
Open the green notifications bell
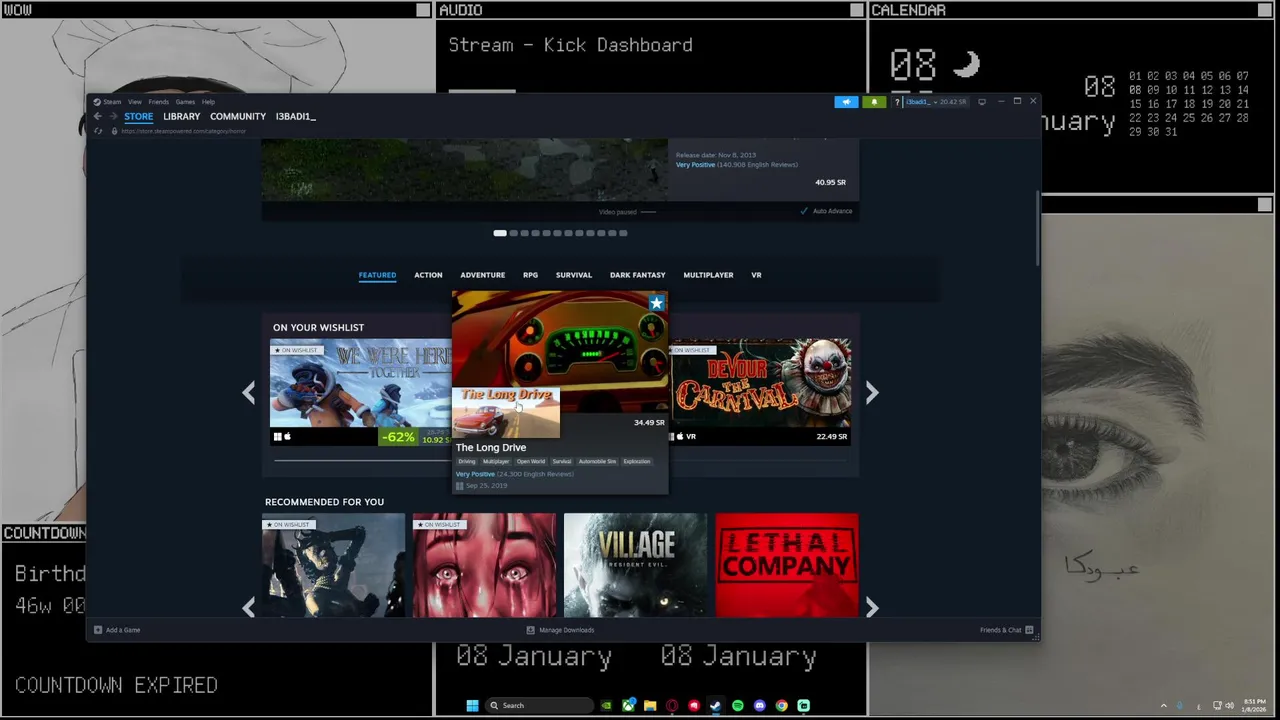[x=874, y=101]
